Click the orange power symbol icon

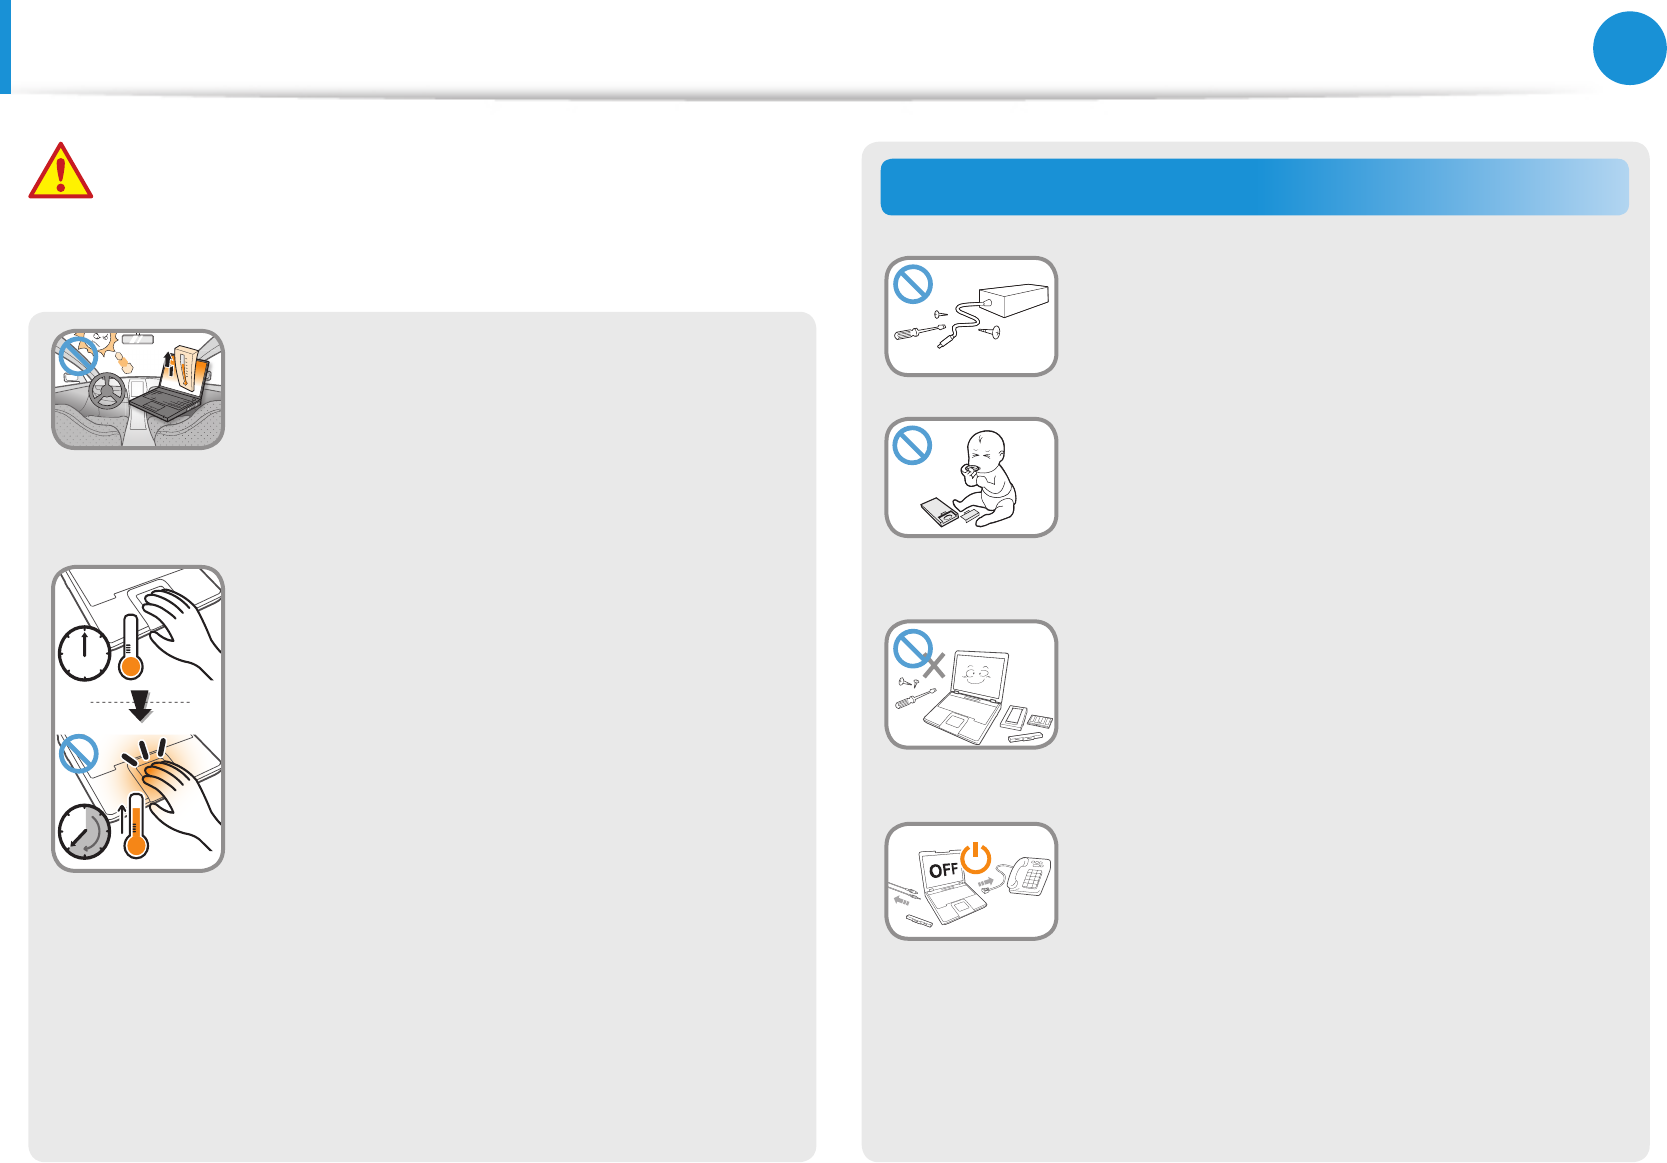point(976,858)
